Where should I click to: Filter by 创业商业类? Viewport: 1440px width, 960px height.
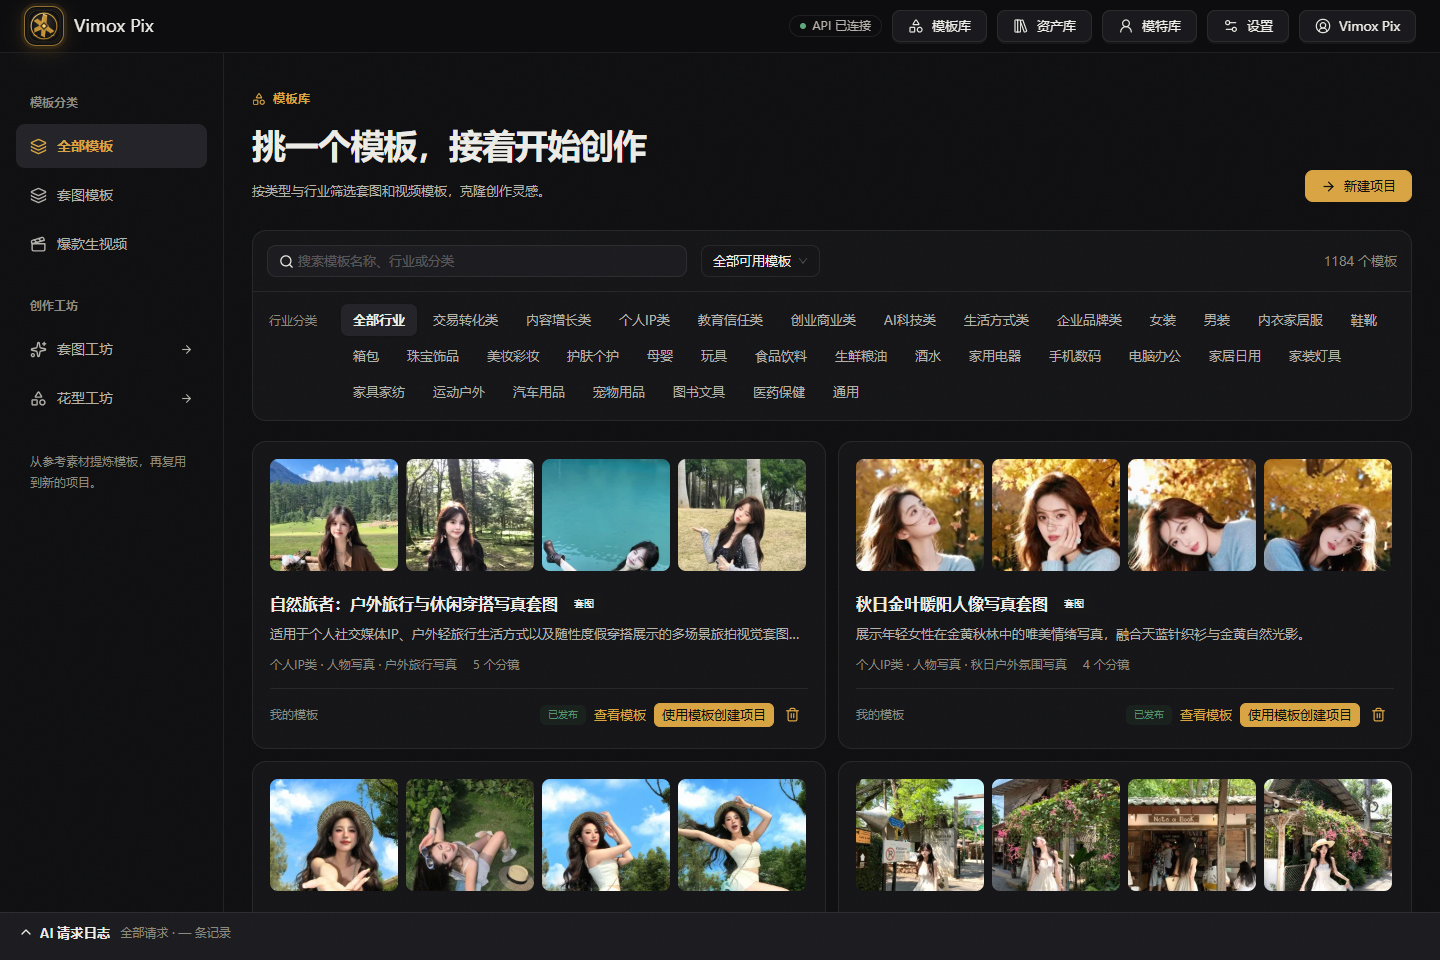(x=823, y=320)
